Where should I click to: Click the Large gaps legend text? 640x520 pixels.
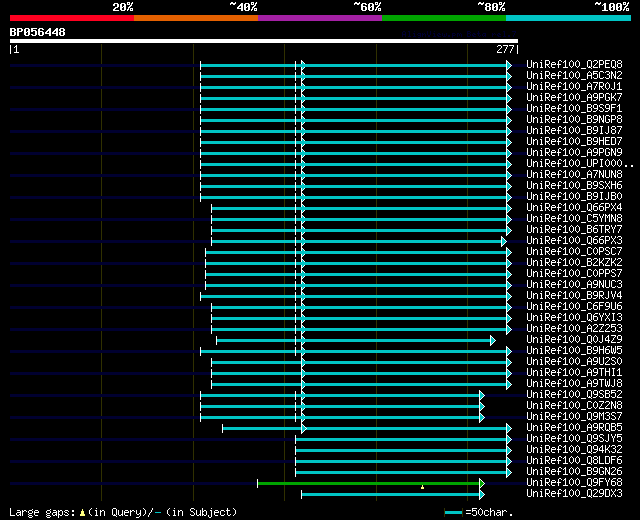(x=123, y=512)
